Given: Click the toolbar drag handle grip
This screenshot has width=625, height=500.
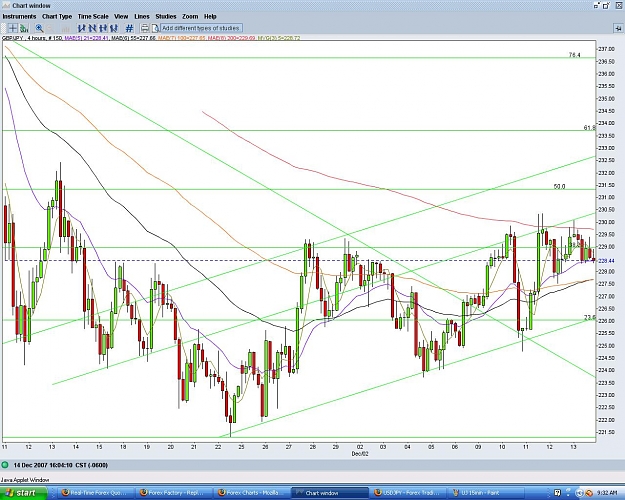Looking at the screenshot, I should coord(4,28).
